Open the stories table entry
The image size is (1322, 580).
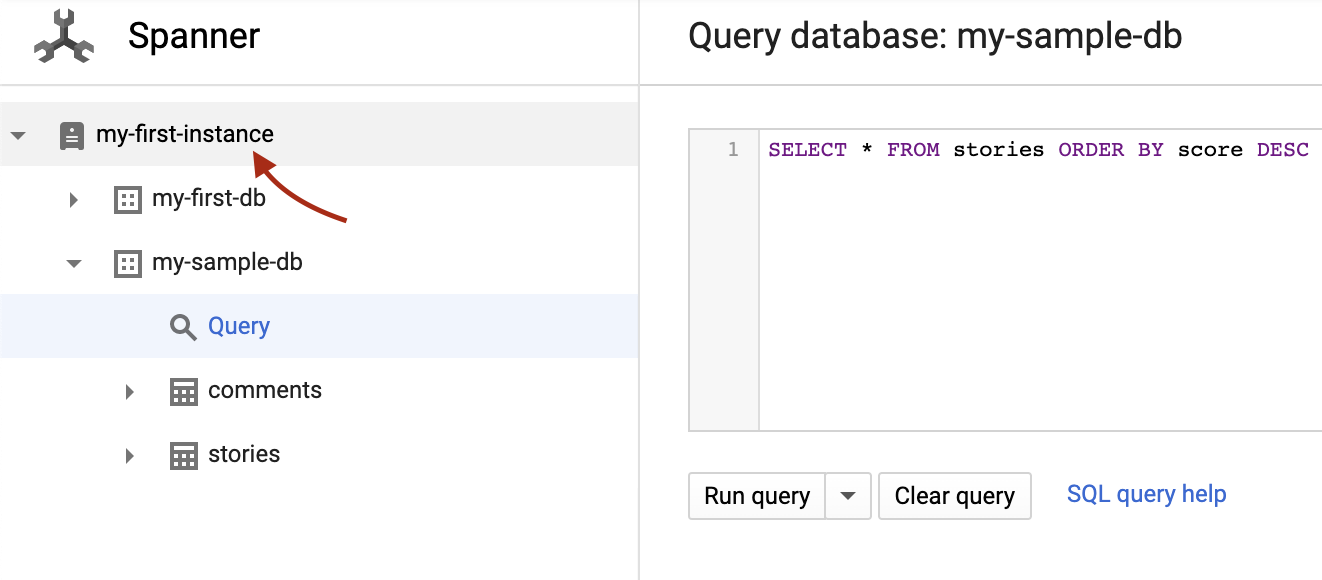pyautogui.click(x=244, y=454)
